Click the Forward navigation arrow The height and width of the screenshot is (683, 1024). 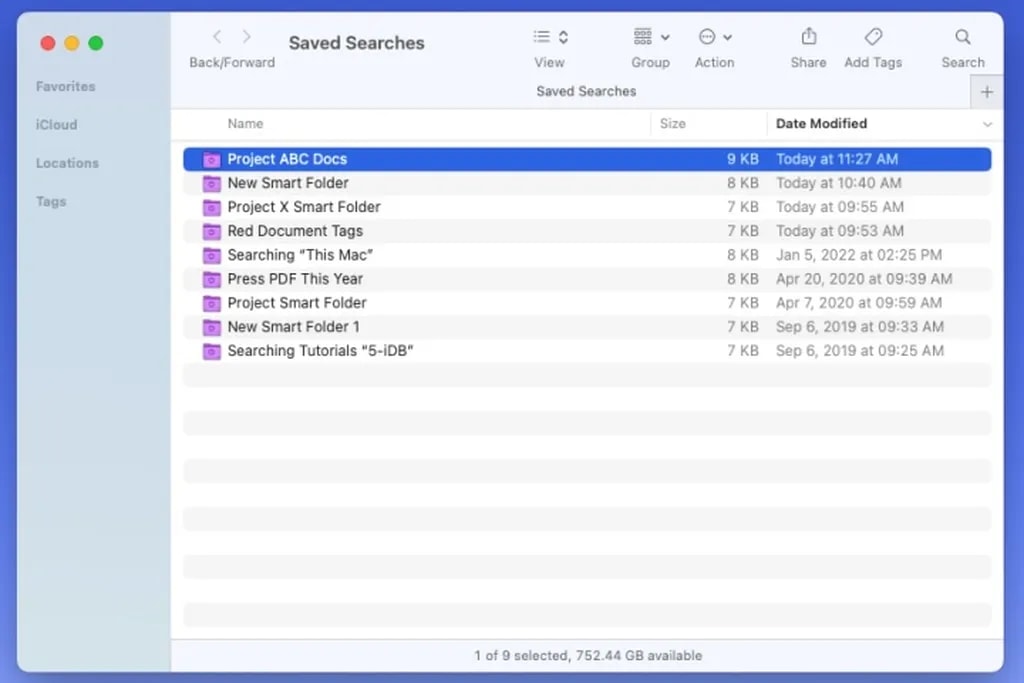pos(247,36)
